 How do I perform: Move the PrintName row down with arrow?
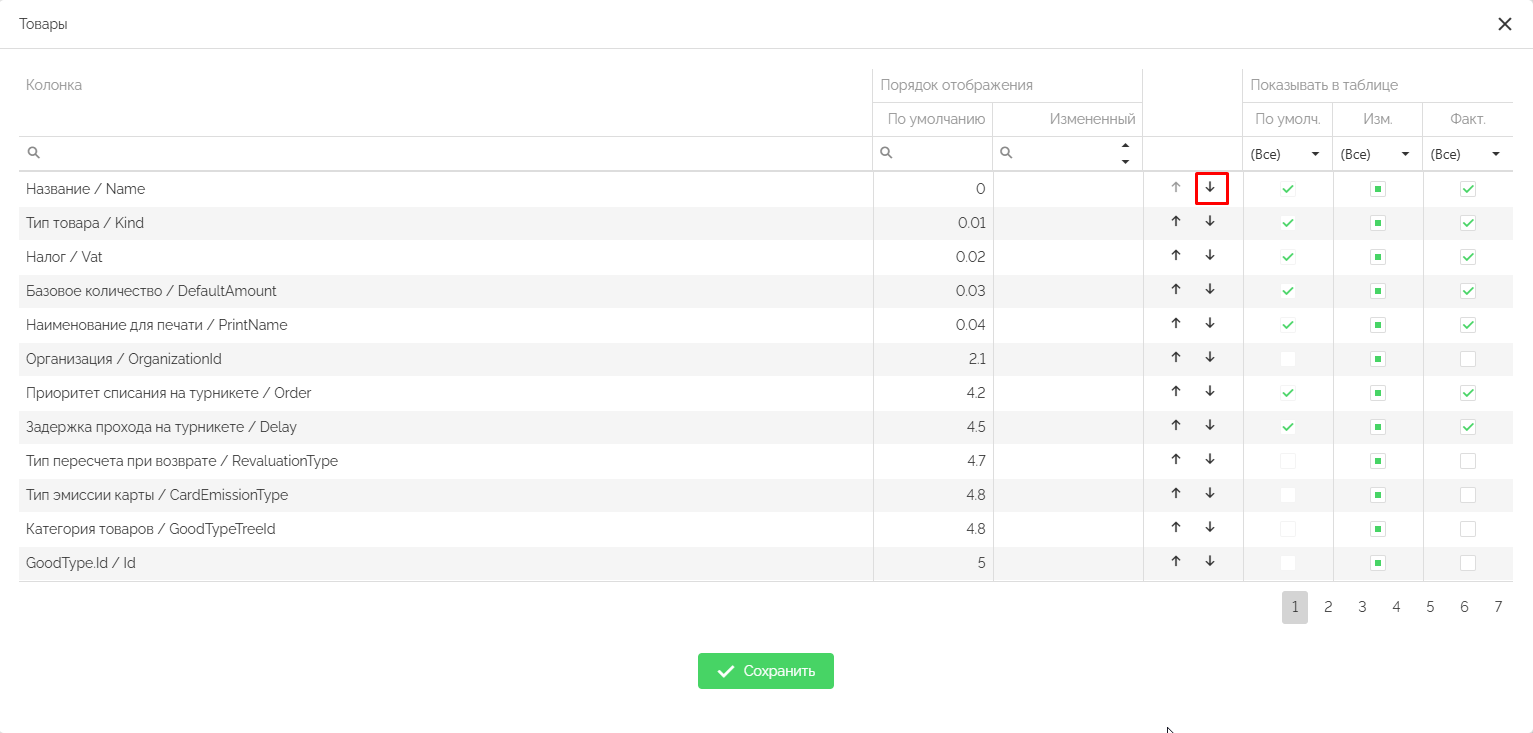(x=1210, y=324)
